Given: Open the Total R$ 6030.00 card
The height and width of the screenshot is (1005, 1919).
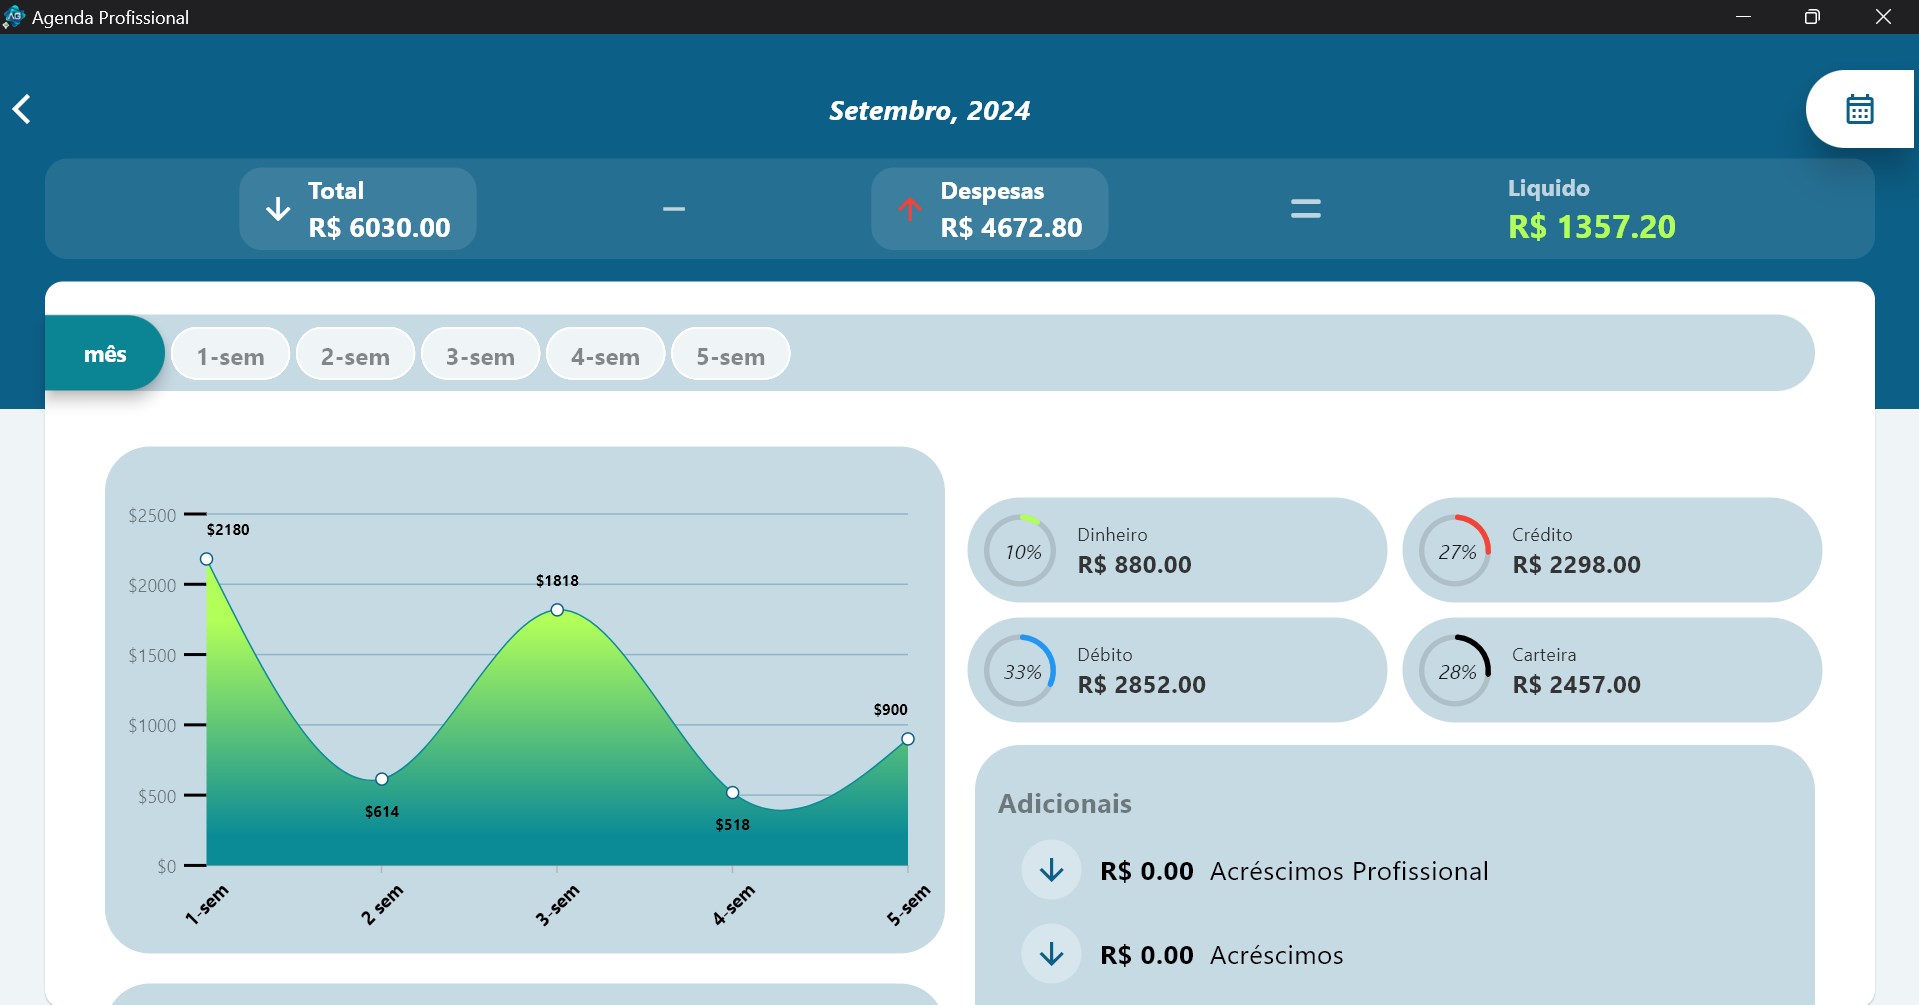Looking at the screenshot, I should point(358,209).
